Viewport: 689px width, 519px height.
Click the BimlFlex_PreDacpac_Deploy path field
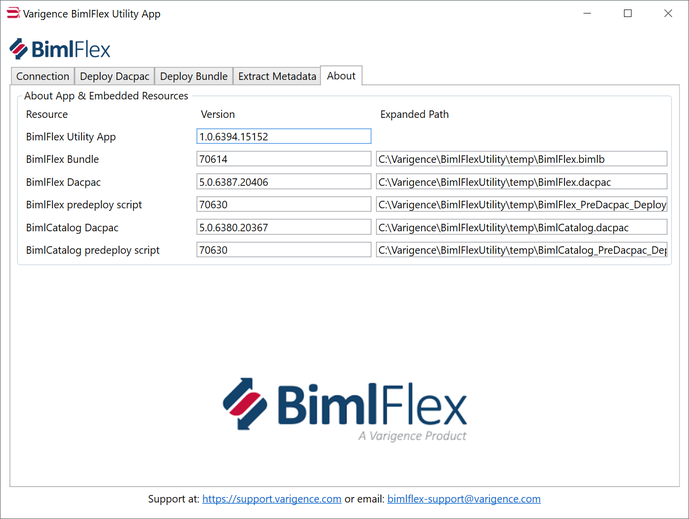click(x=522, y=204)
